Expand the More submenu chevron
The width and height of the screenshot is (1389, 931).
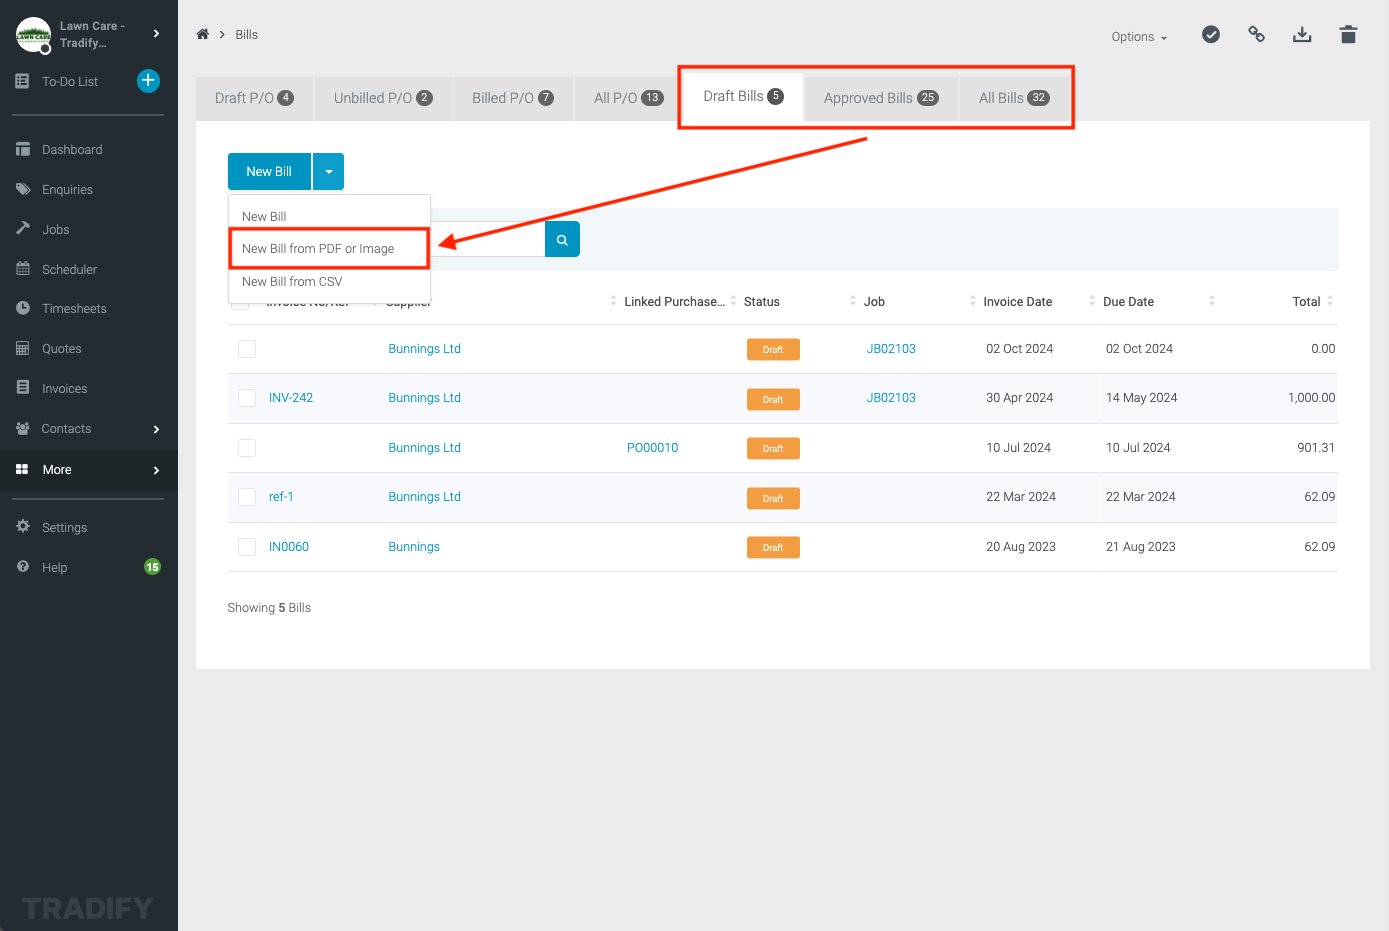[156, 470]
